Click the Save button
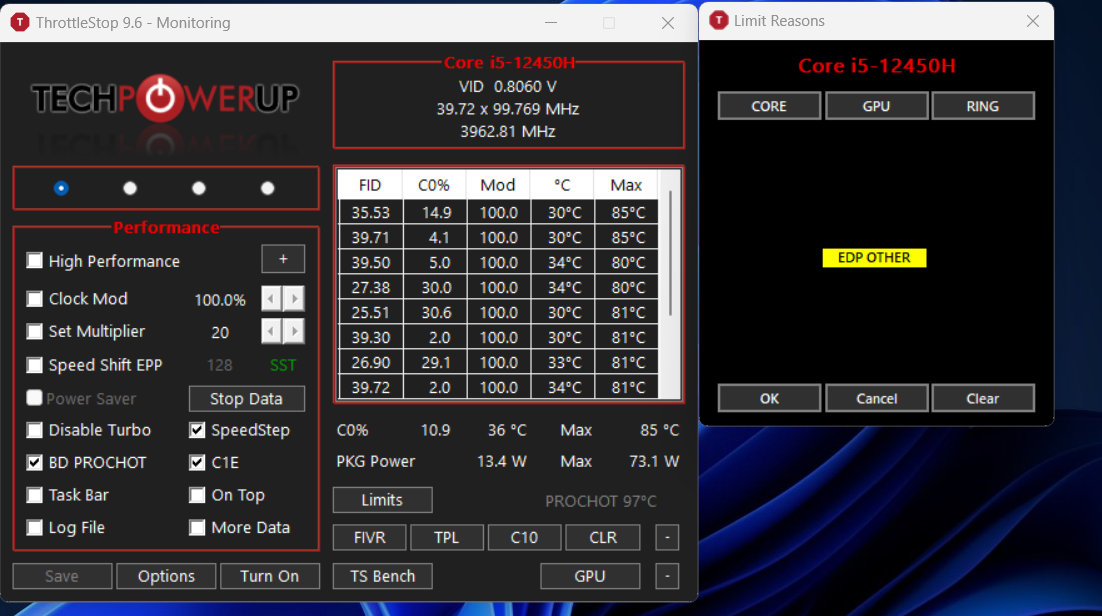This screenshot has width=1102, height=616. tap(62, 576)
